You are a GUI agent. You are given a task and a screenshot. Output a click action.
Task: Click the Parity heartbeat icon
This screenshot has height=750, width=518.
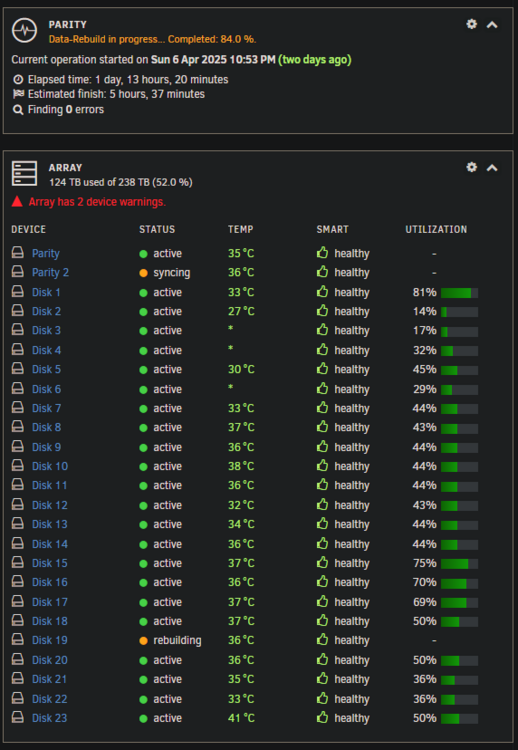(x=24, y=31)
